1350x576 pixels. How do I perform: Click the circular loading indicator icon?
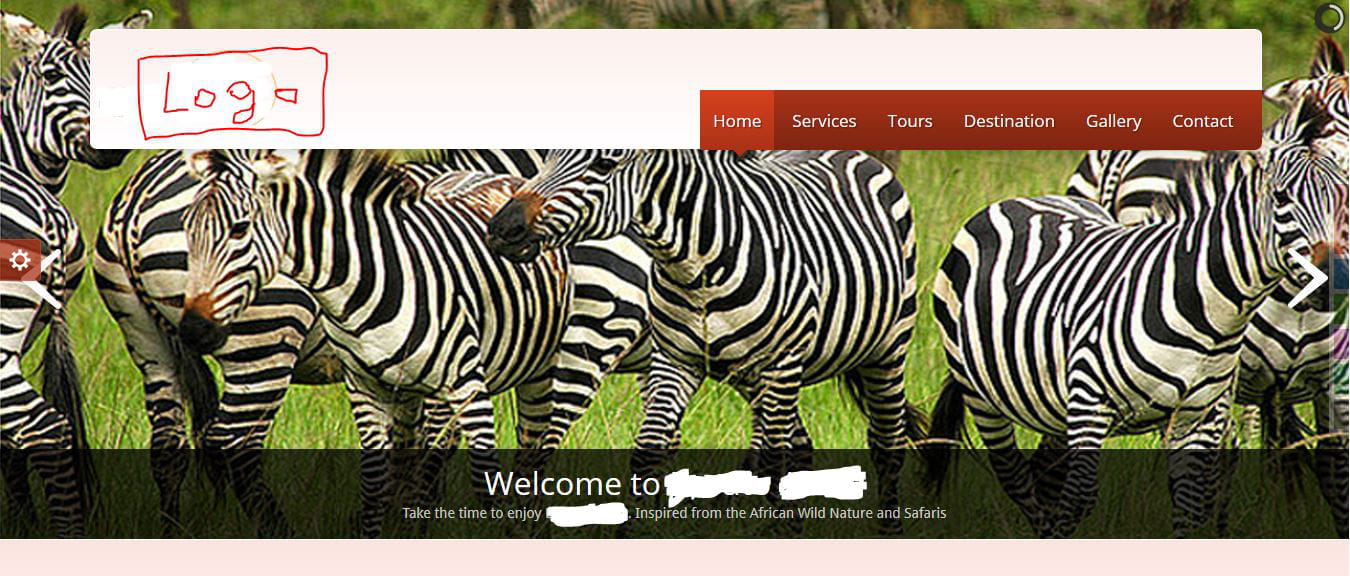pyautogui.click(x=1329, y=18)
